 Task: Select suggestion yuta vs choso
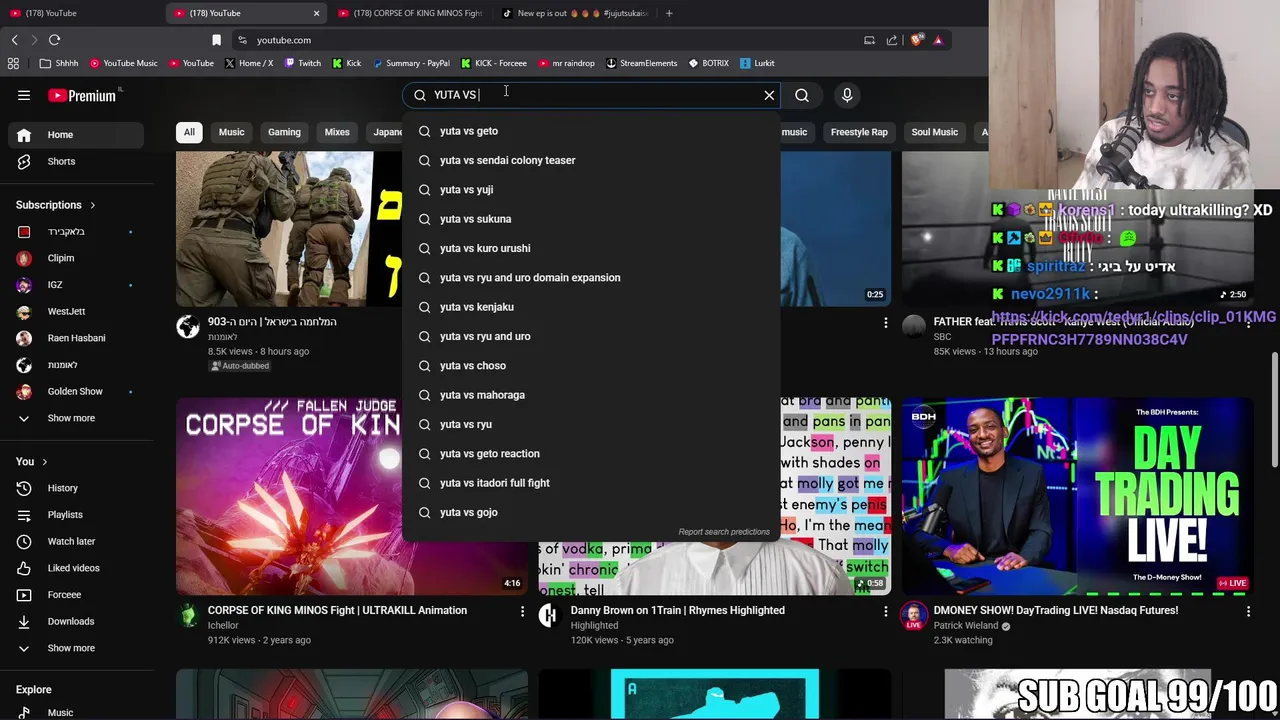[x=591, y=366]
